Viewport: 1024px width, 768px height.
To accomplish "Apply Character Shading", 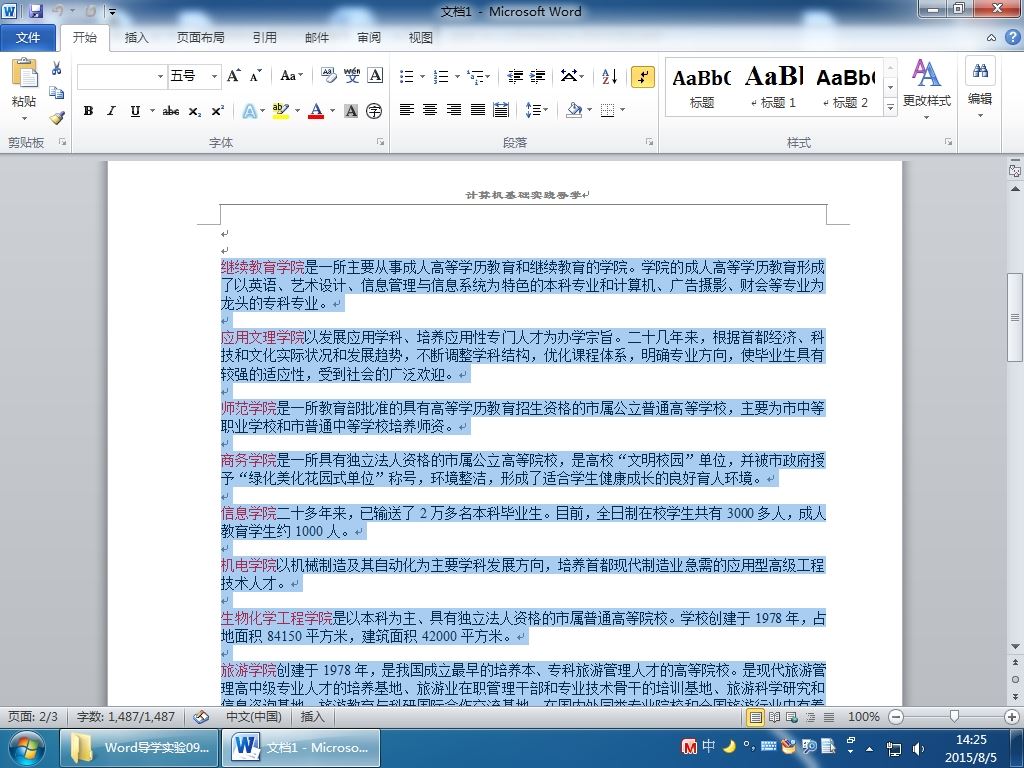I will pyautogui.click(x=351, y=111).
